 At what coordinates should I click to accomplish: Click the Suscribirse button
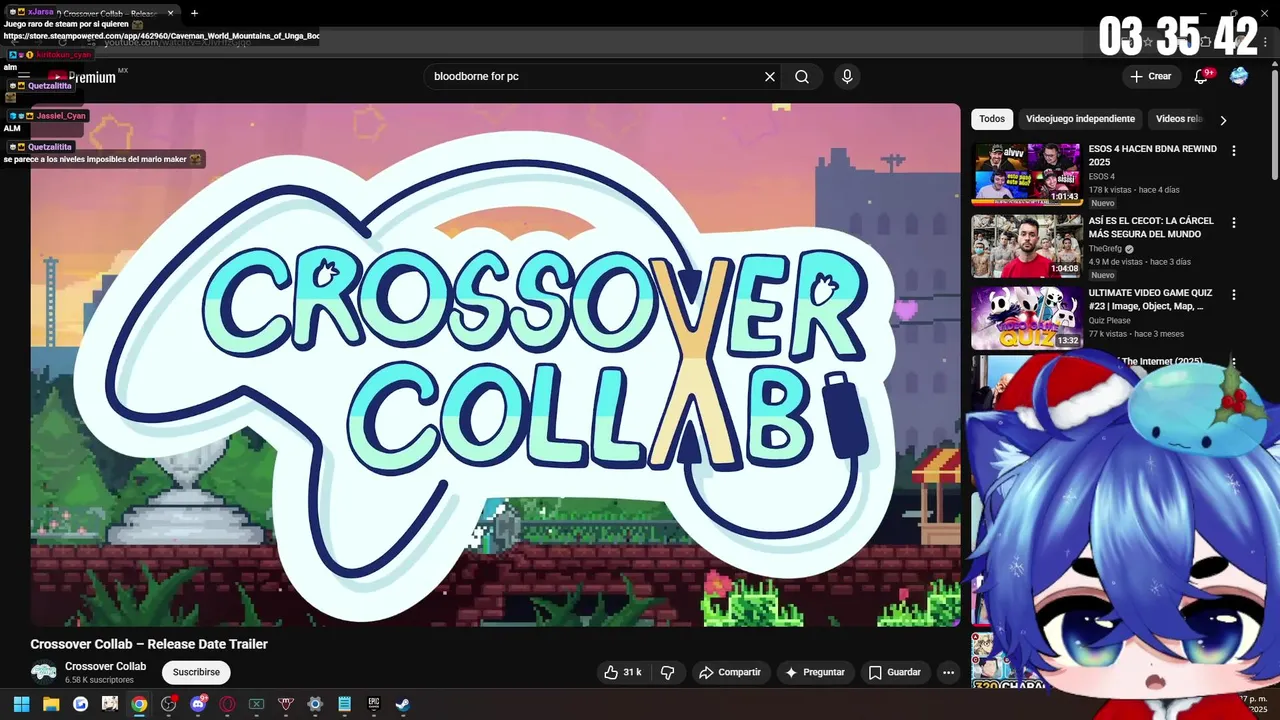(x=196, y=673)
